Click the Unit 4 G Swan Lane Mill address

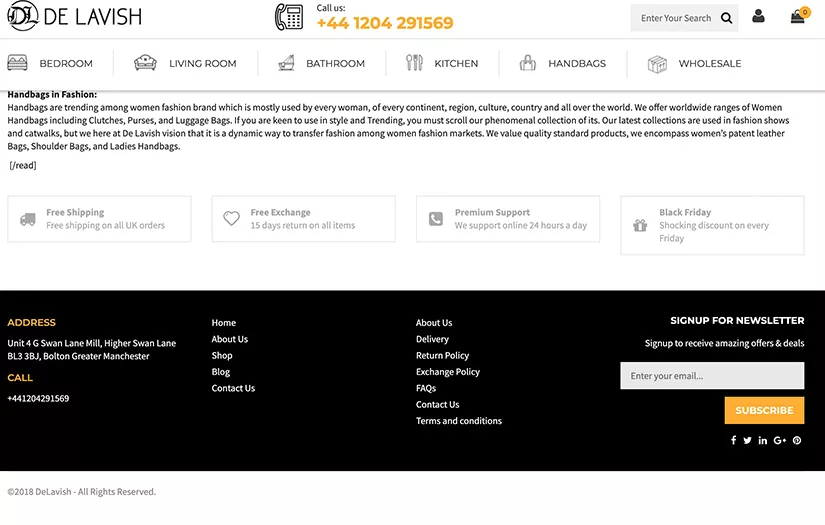pyautogui.click(x=92, y=349)
